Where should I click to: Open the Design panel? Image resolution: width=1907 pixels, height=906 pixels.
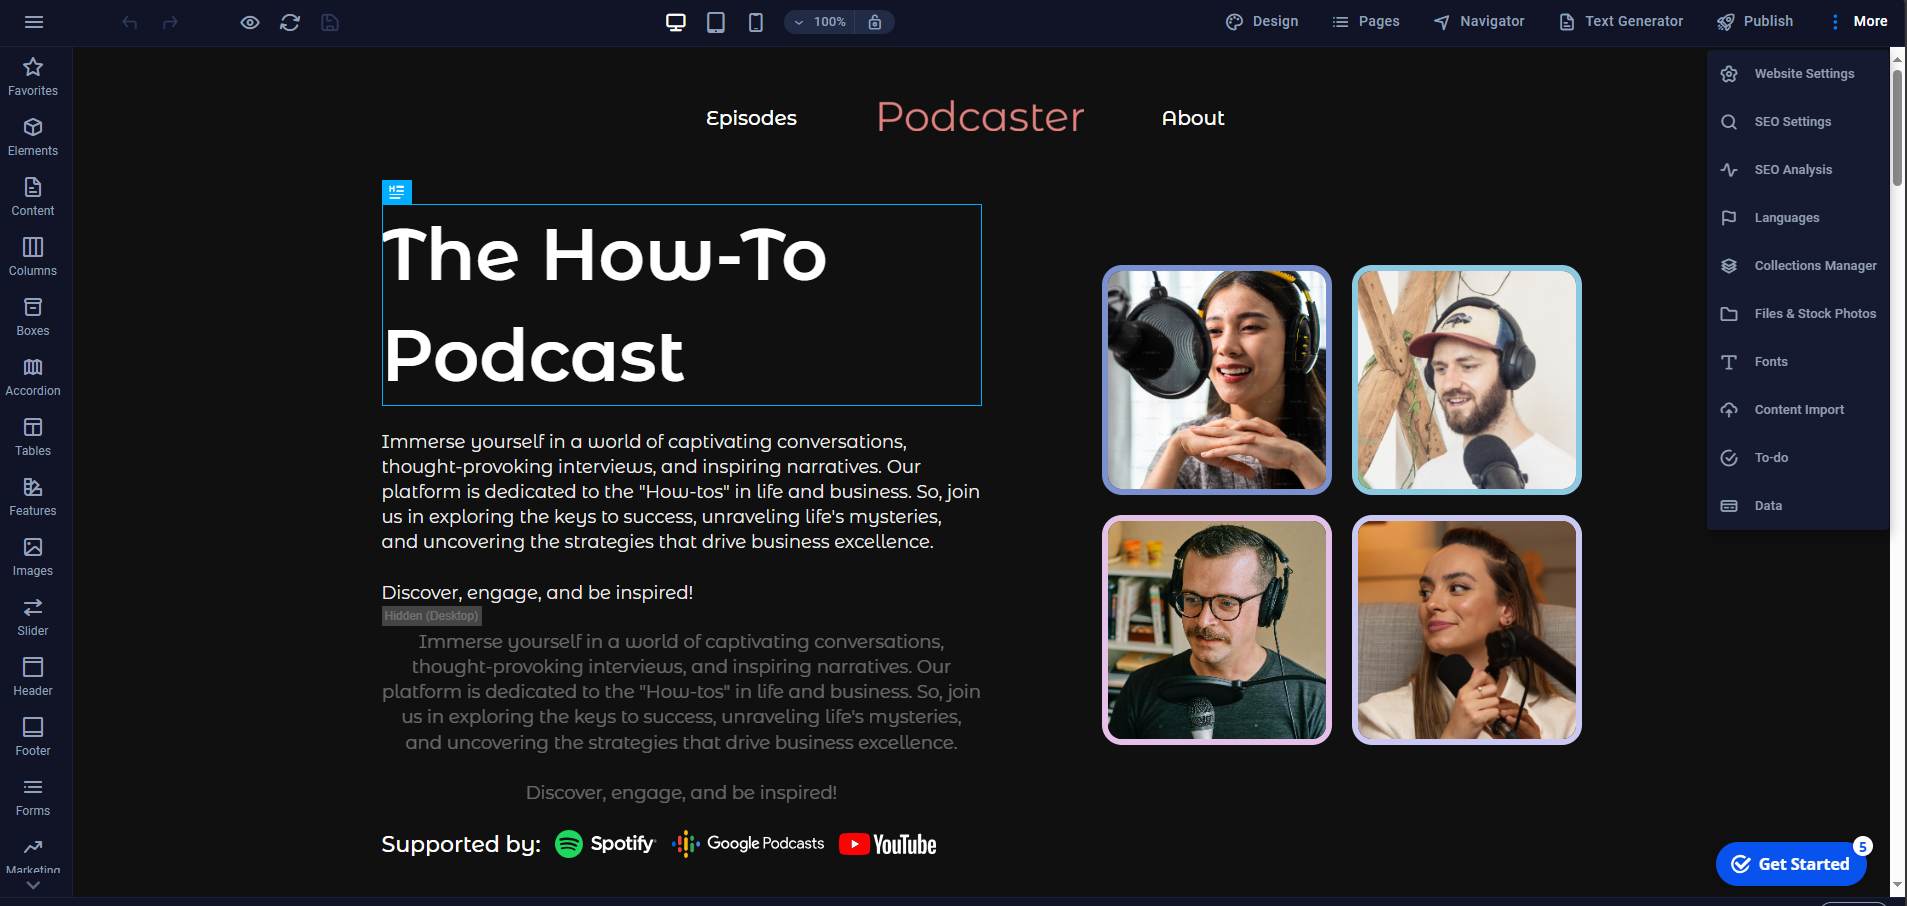1262,22
